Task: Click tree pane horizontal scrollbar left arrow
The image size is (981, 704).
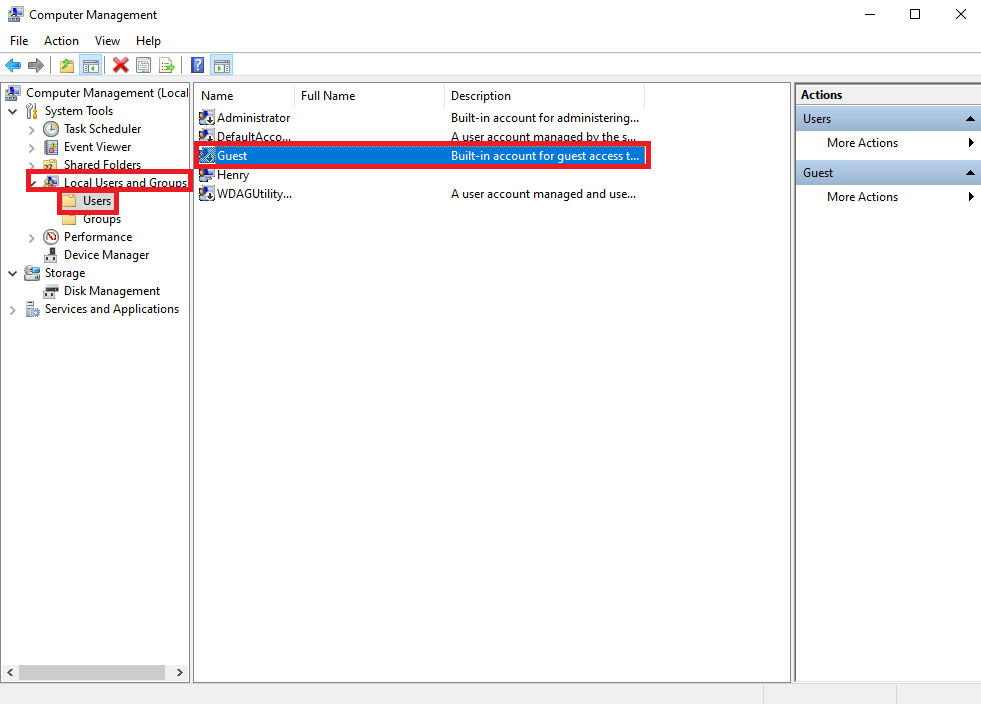Action: coord(10,673)
